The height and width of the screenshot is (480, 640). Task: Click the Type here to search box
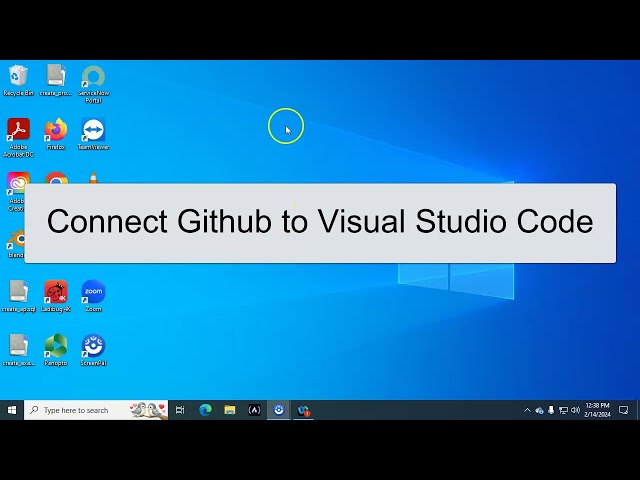96,410
